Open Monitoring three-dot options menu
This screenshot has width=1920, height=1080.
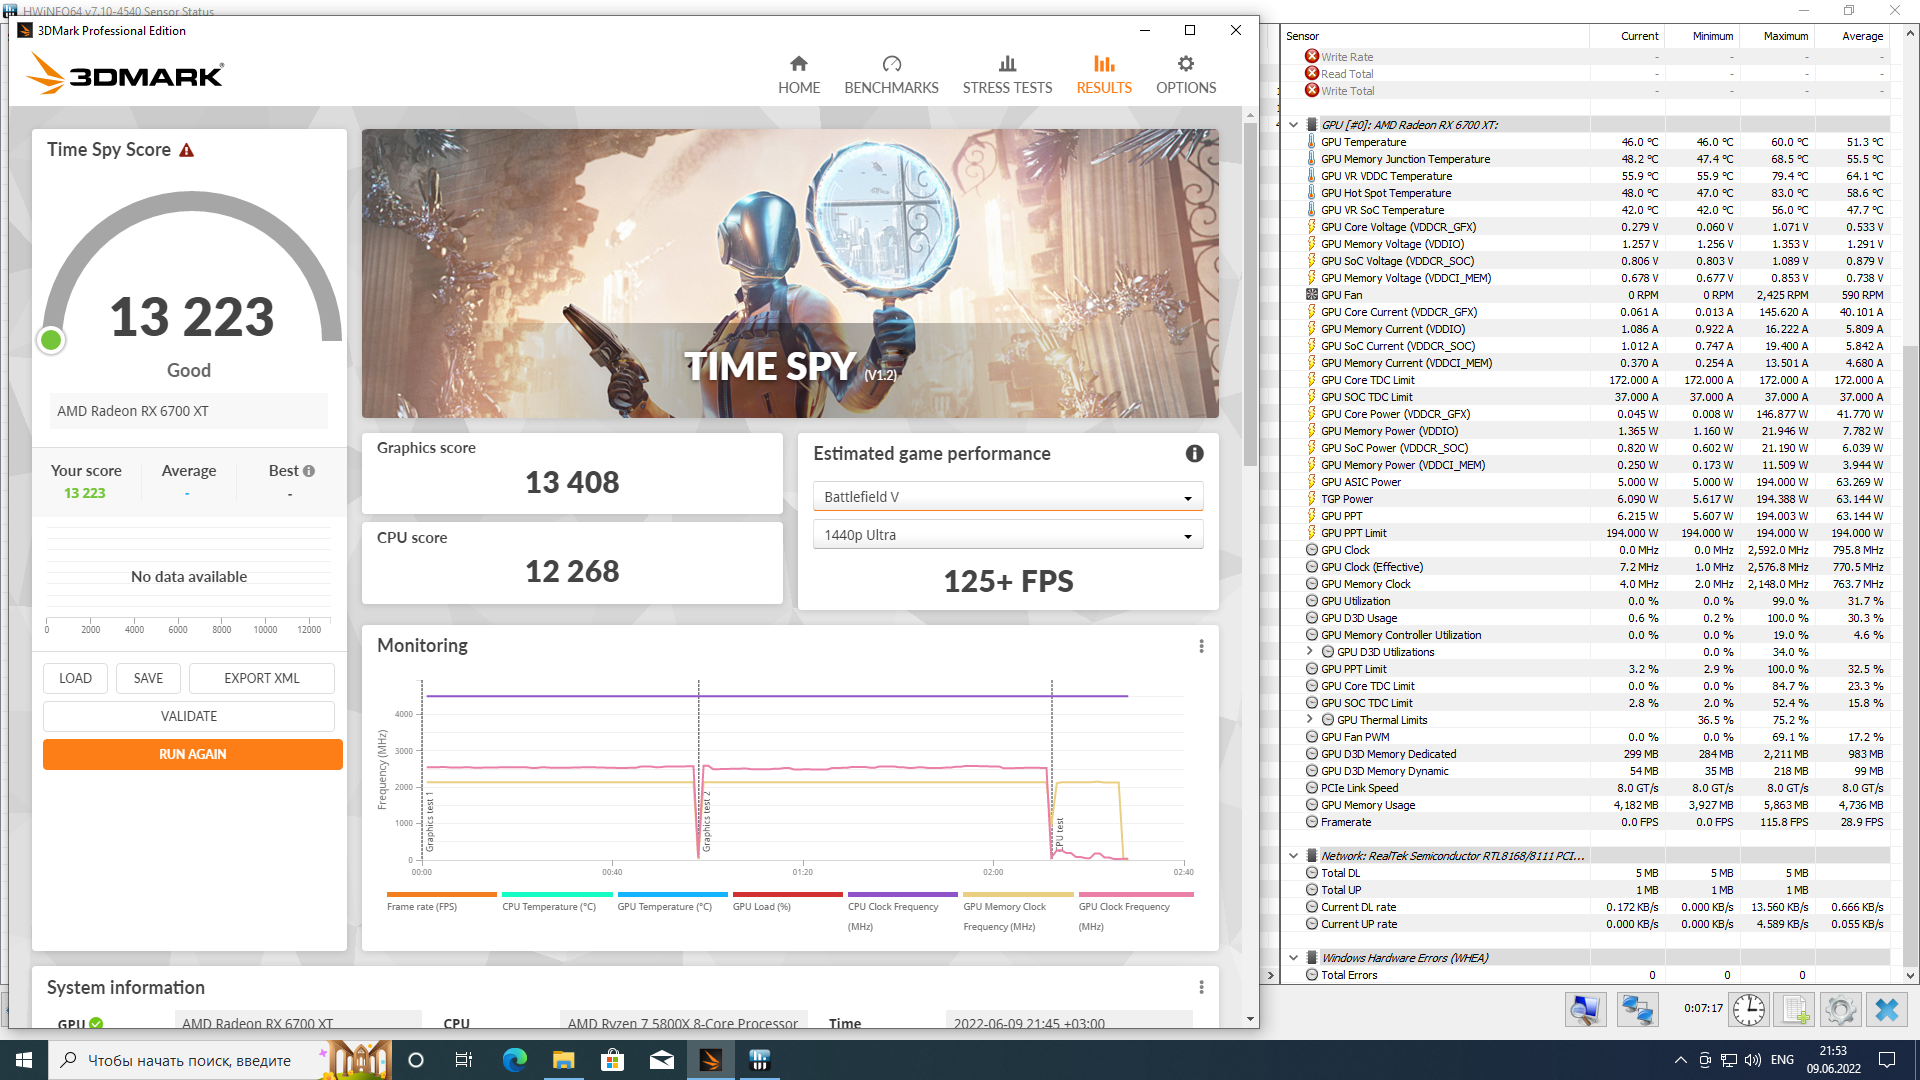point(1201,646)
